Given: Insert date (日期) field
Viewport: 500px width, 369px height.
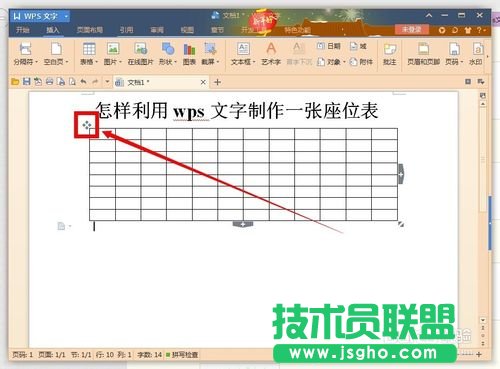Looking at the screenshot, I should [x=329, y=46].
